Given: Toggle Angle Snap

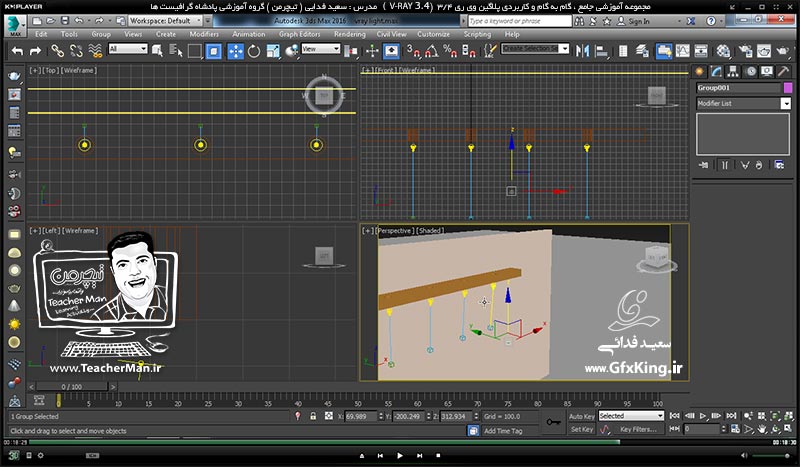Looking at the screenshot, I should (432, 51).
